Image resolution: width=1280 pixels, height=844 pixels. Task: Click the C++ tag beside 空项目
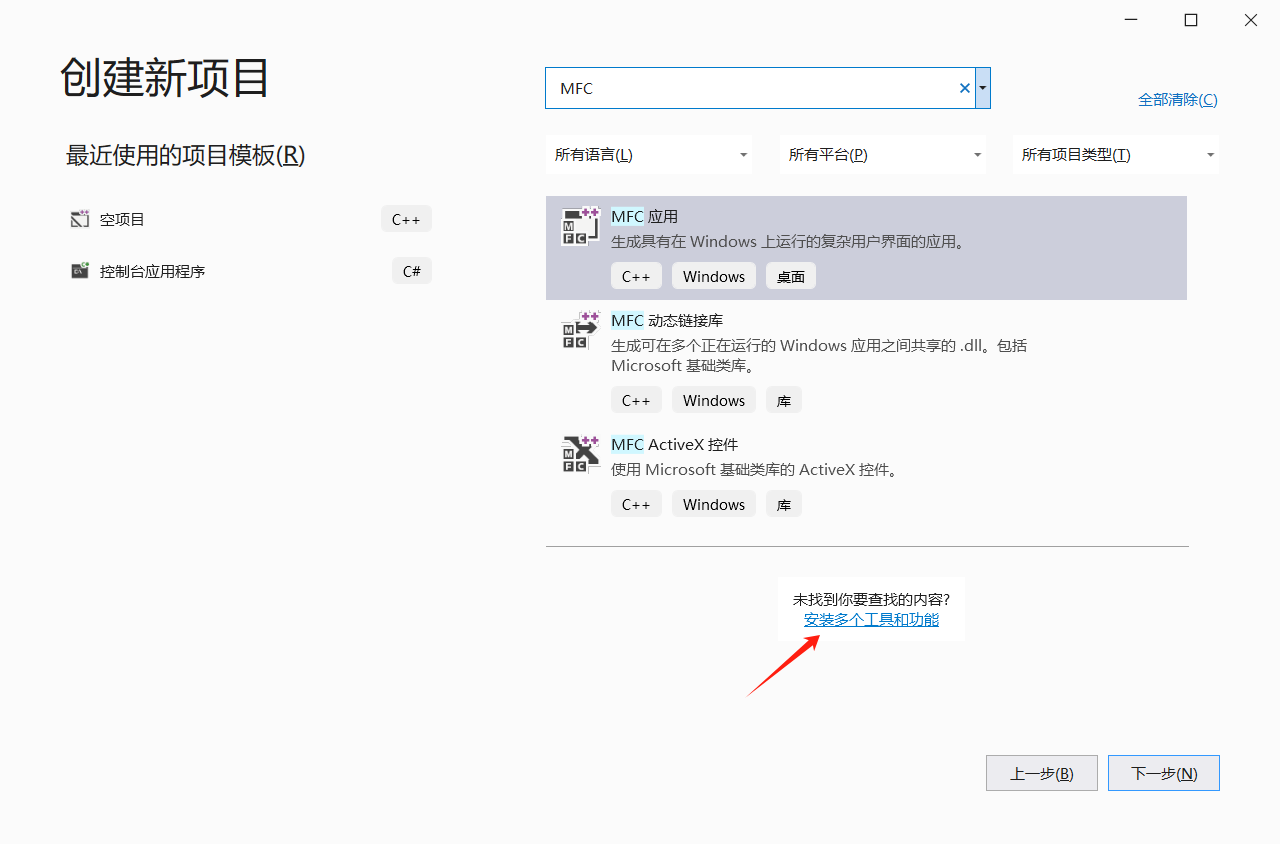(406, 219)
